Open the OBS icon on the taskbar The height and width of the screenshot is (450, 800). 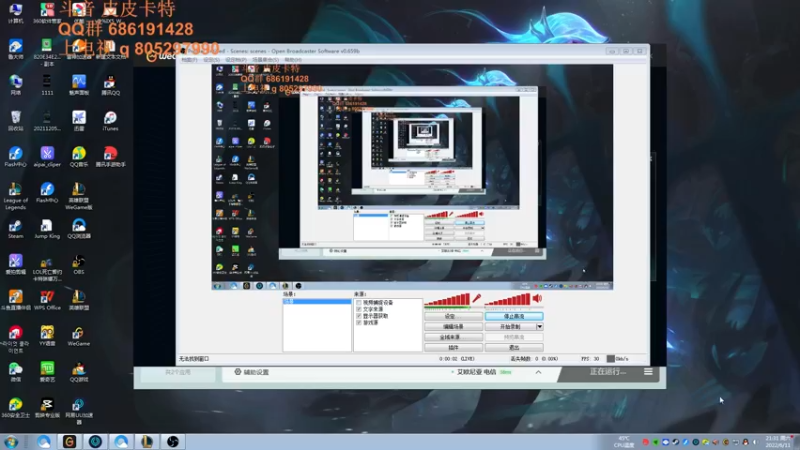click(x=172, y=441)
